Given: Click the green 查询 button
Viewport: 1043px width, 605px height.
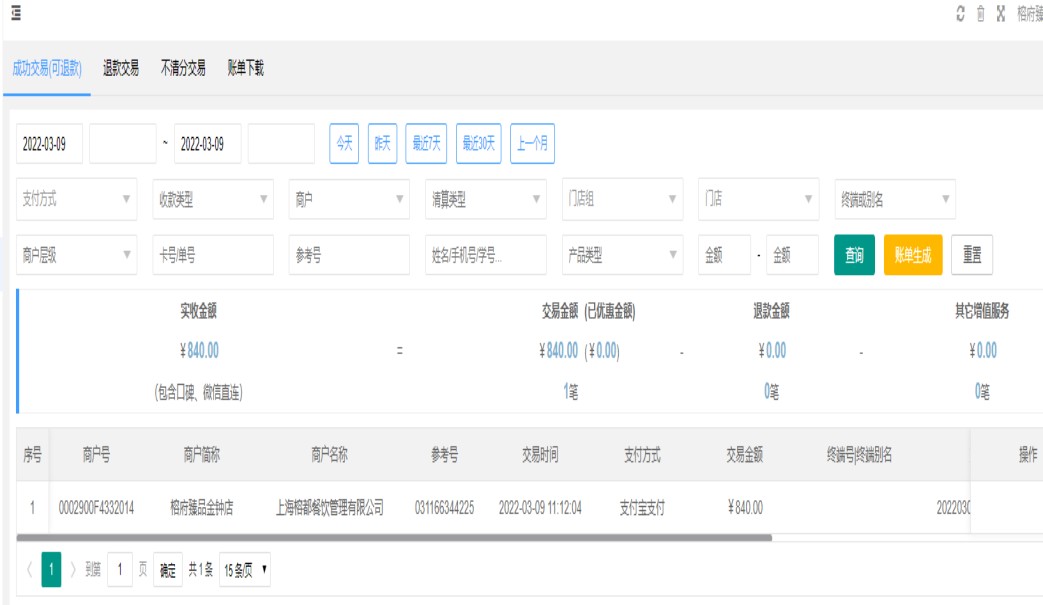Looking at the screenshot, I should click(854, 255).
